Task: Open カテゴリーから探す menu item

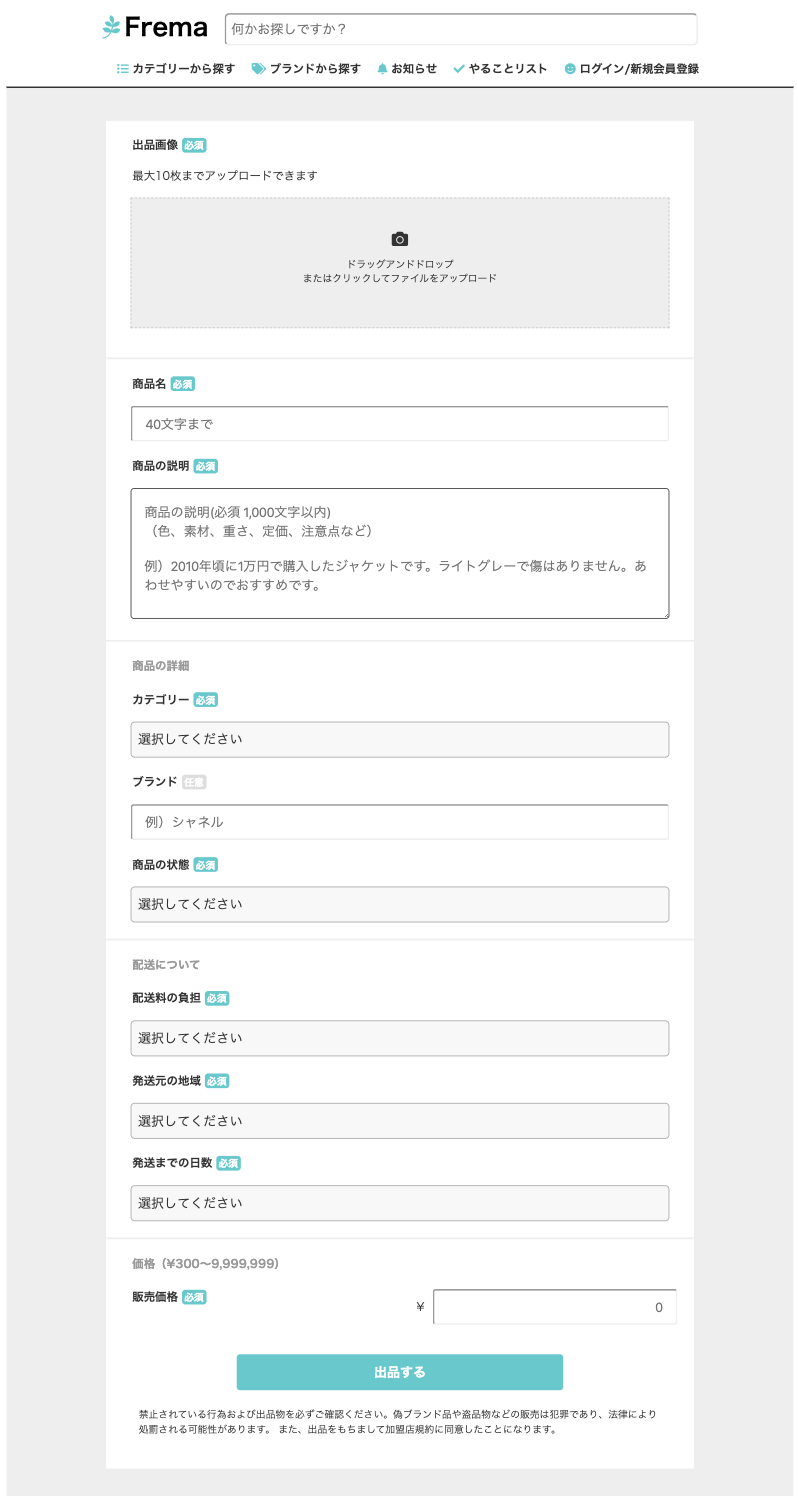Action: click(183, 69)
